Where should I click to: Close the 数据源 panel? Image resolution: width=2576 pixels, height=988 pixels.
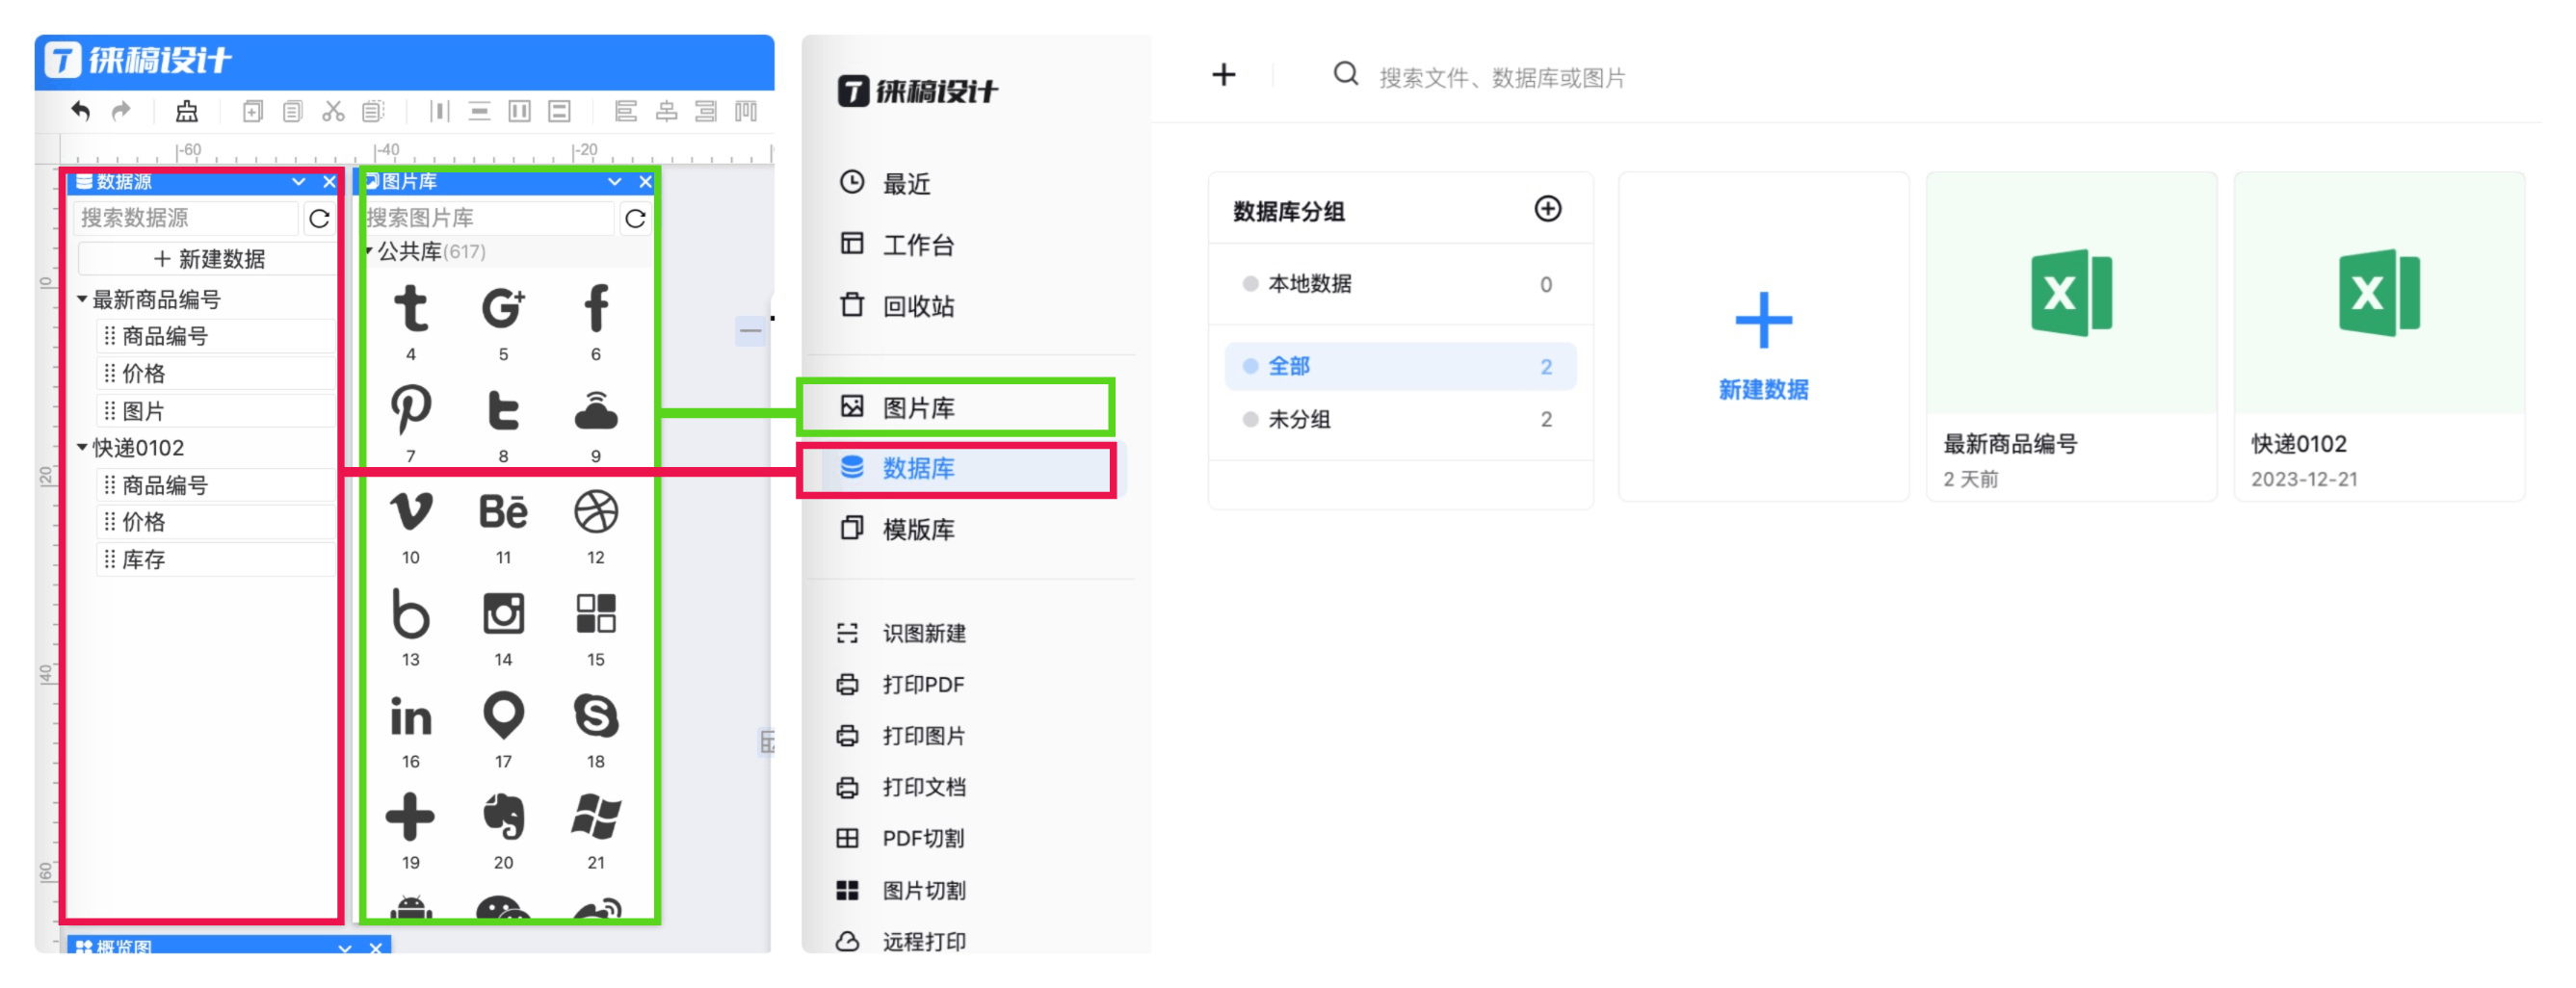(x=328, y=181)
